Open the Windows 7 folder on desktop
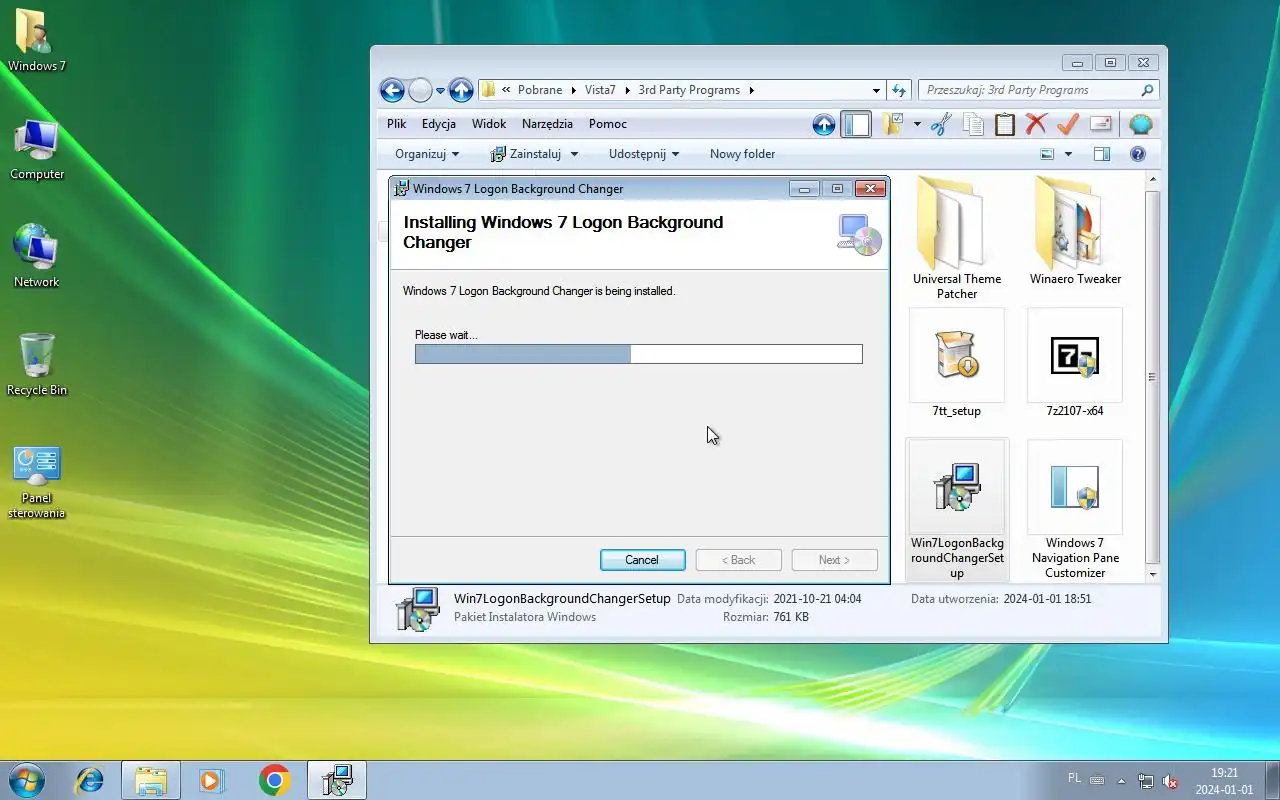The width and height of the screenshot is (1280, 800). click(36, 42)
